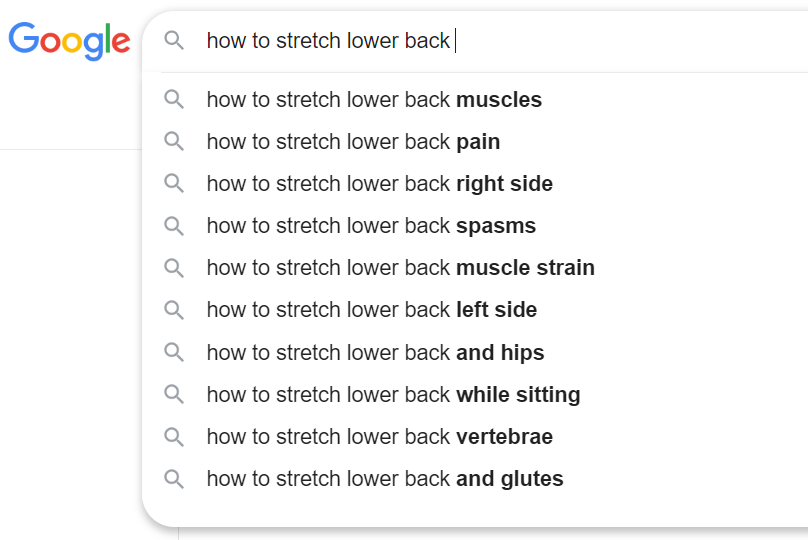Click magnifier icon beside 'left side' suggestion
The width and height of the screenshot is (808, 540).
point(174,310)
